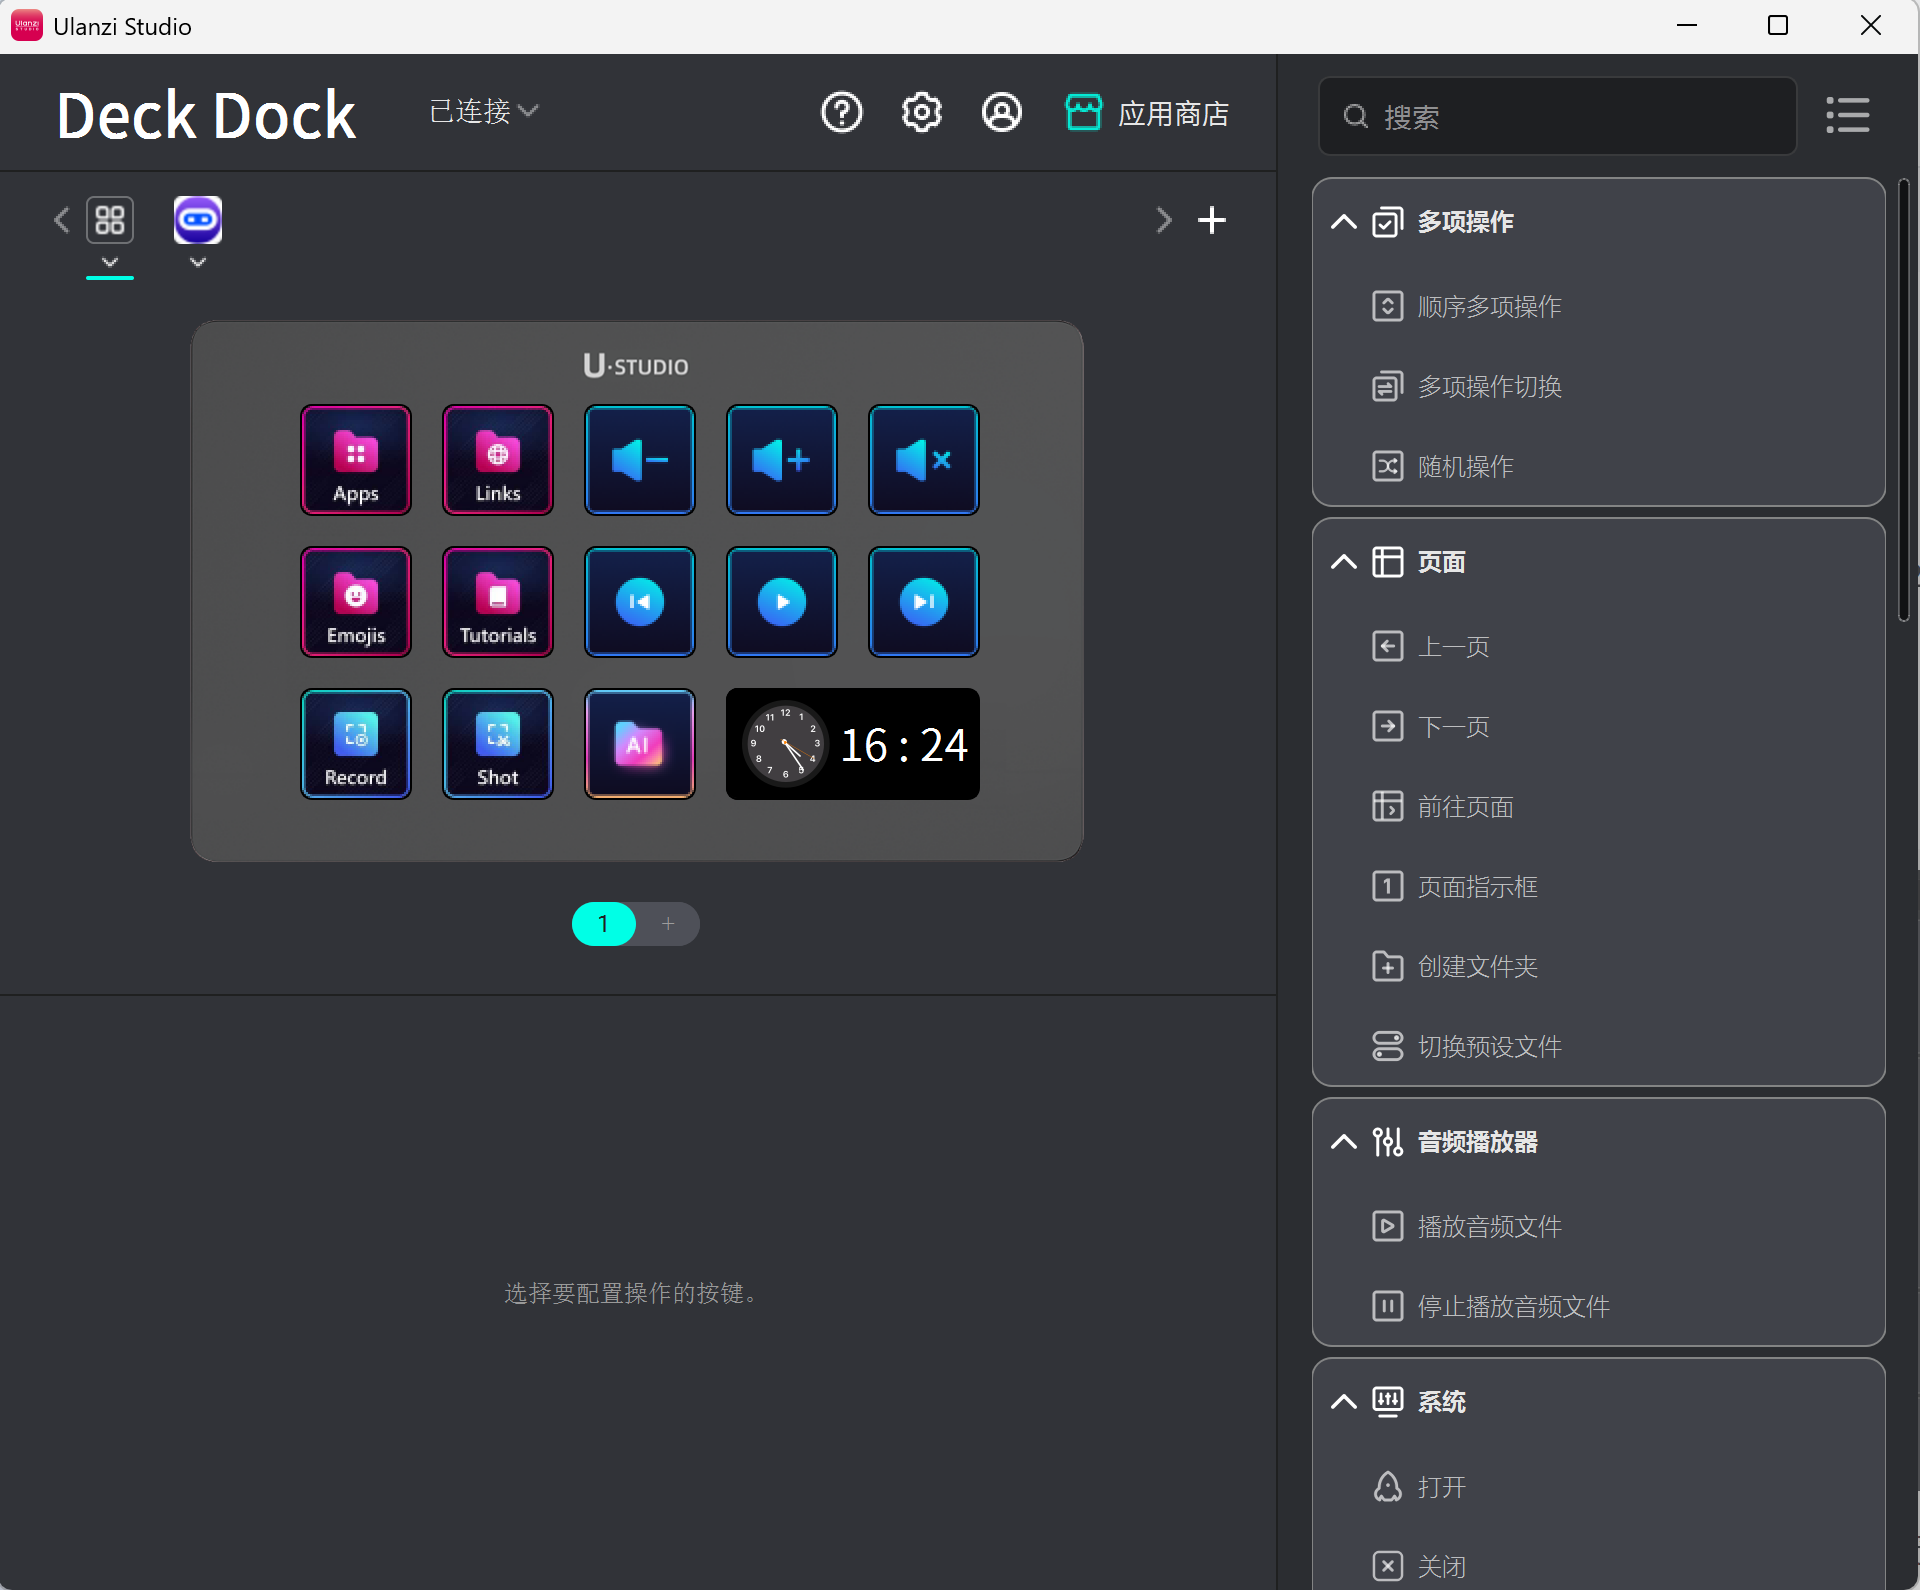
Task: Add a new profile with plus button
Action: [x=1212, y=220]
